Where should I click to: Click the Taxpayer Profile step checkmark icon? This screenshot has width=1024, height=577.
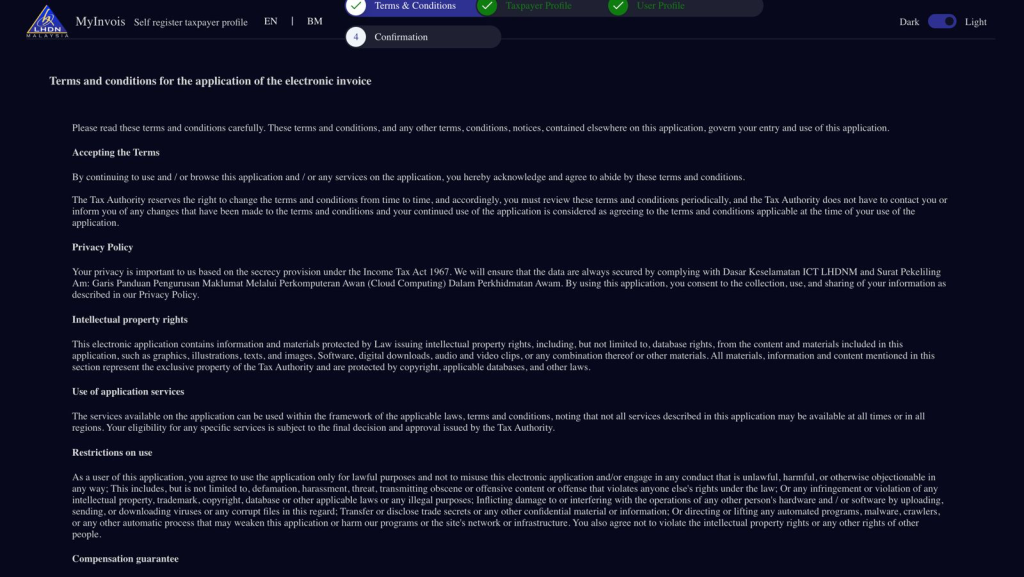[x=487, y=6]
